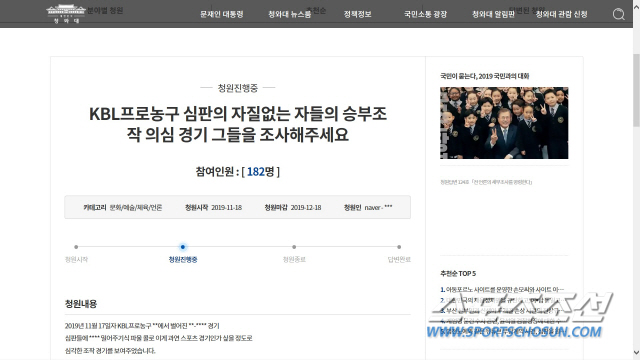Open the 문재인 대통령 menu
The width and height of the screenshot is (640, 360).
222,14
